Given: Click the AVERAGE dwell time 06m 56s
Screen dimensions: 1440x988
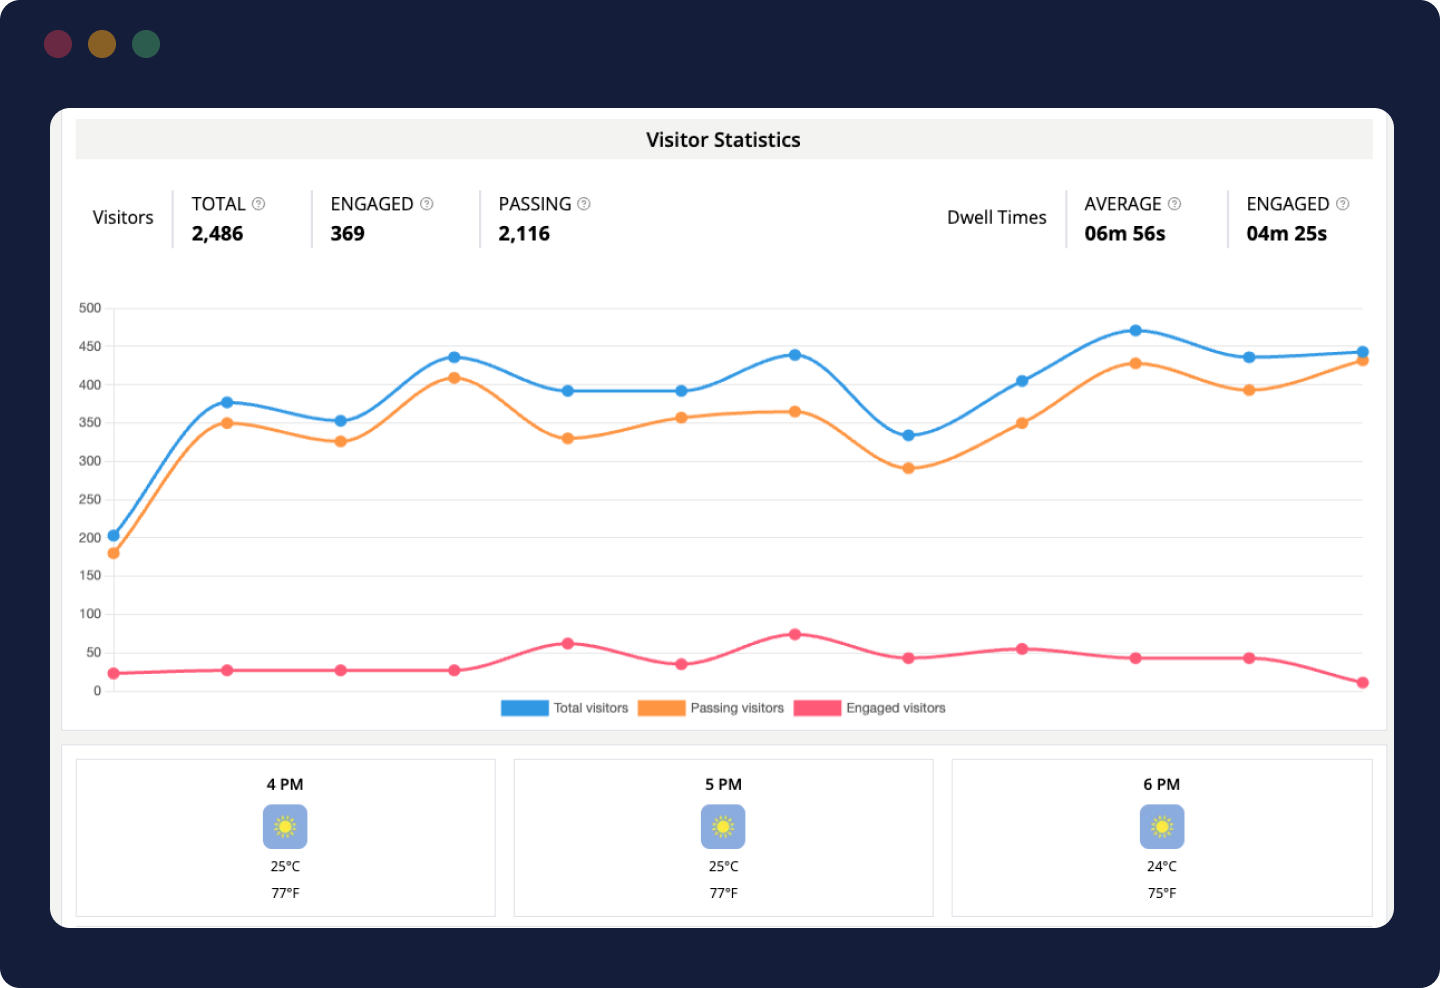Looking at the screenshot, I should tap(1124, 233).
